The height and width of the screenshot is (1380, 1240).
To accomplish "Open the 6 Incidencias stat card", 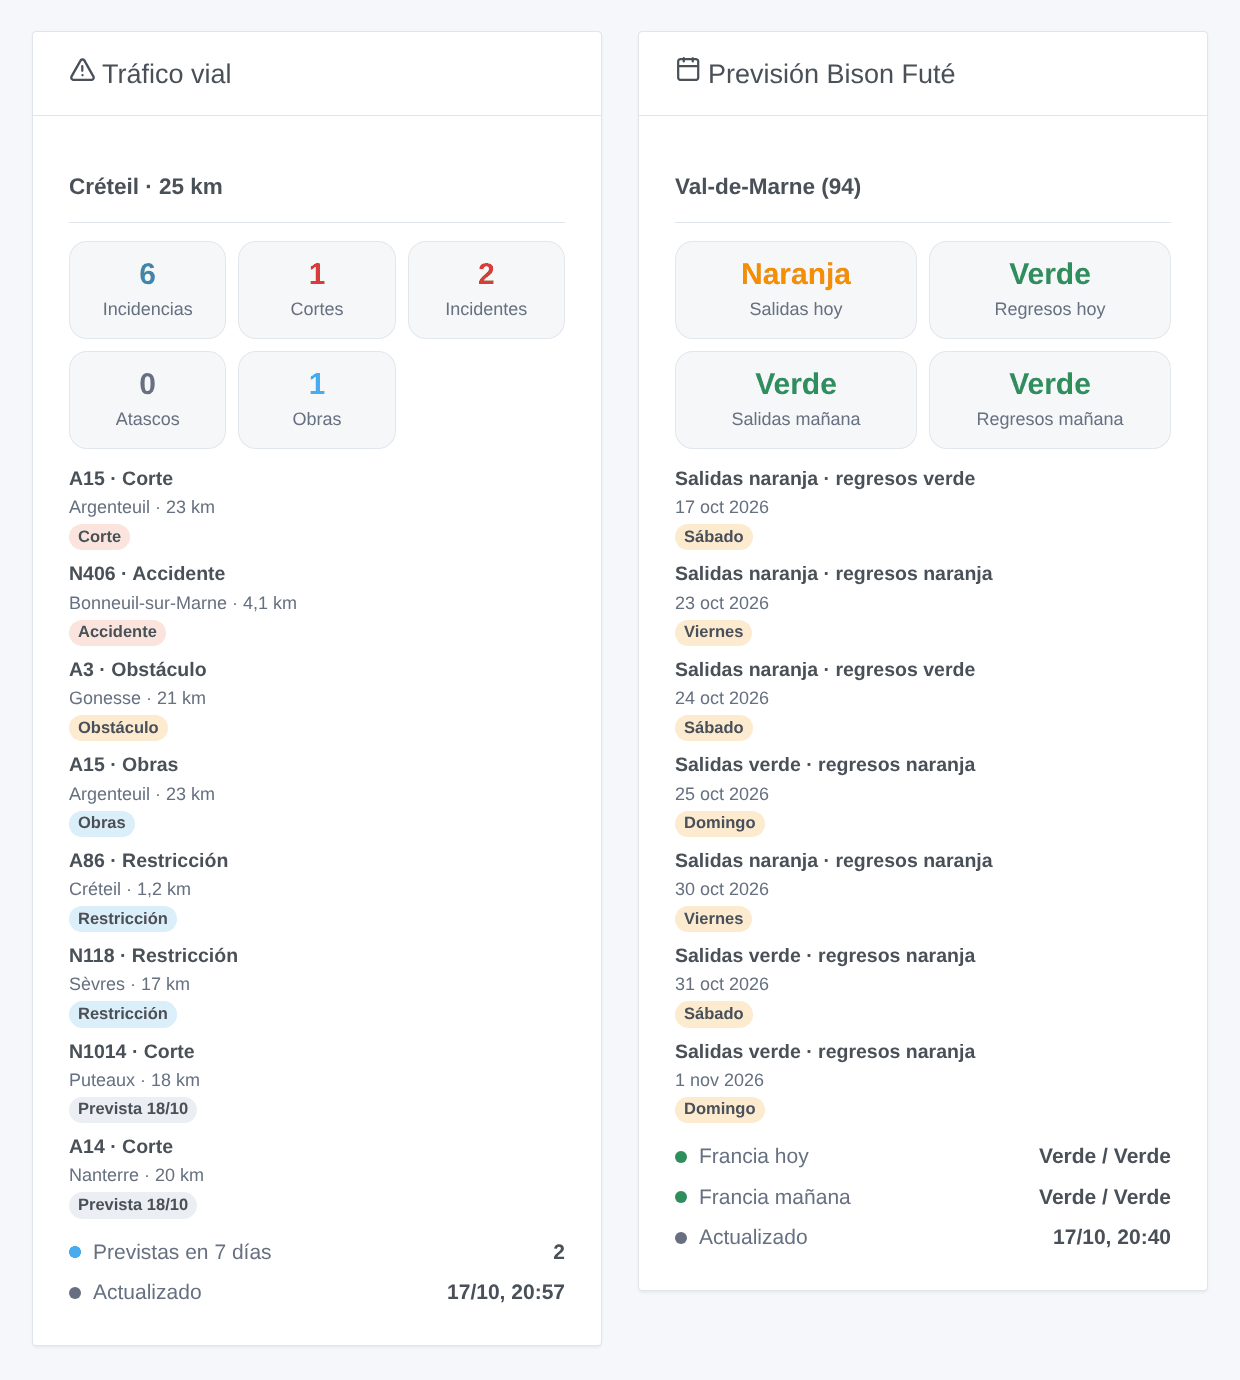I will click(147, 290).
